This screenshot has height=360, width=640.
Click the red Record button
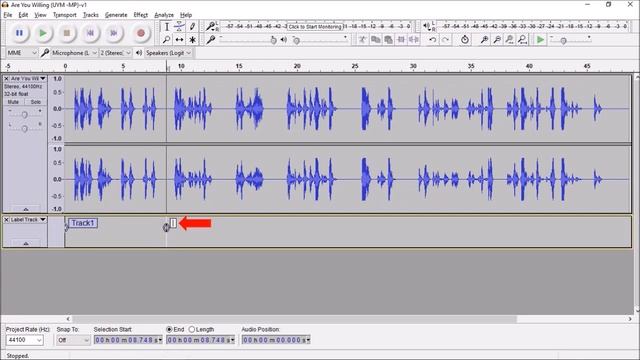coord(141,33)
